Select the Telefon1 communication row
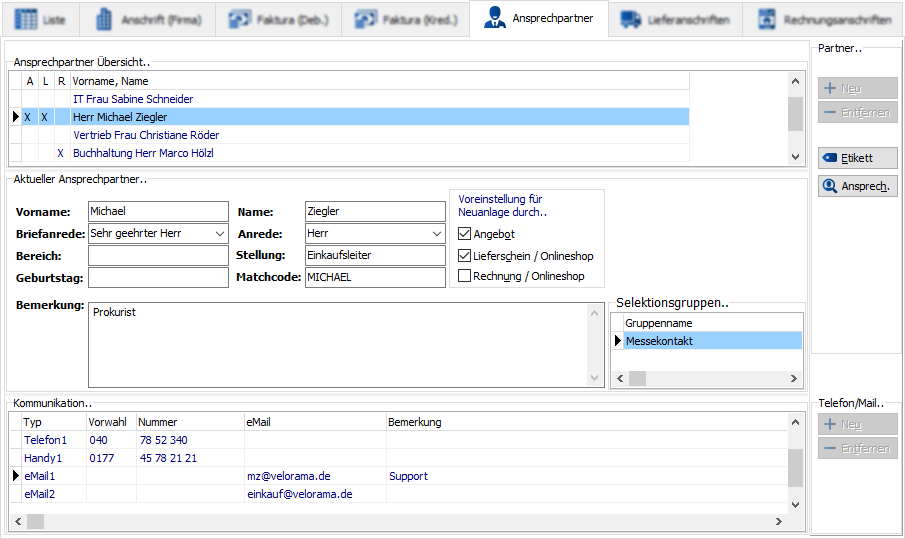This screenshot has height=539, width=905. [x=398, y=440]
